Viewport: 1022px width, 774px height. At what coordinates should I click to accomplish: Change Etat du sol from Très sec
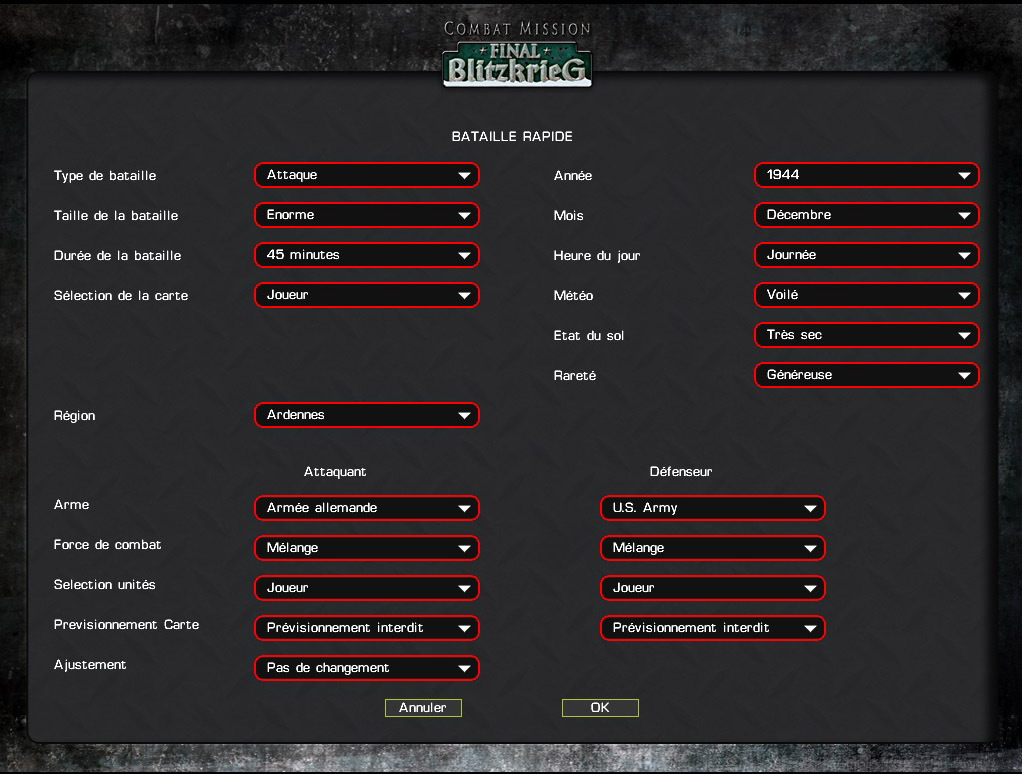pyautogui.click(x=867, y=336)
